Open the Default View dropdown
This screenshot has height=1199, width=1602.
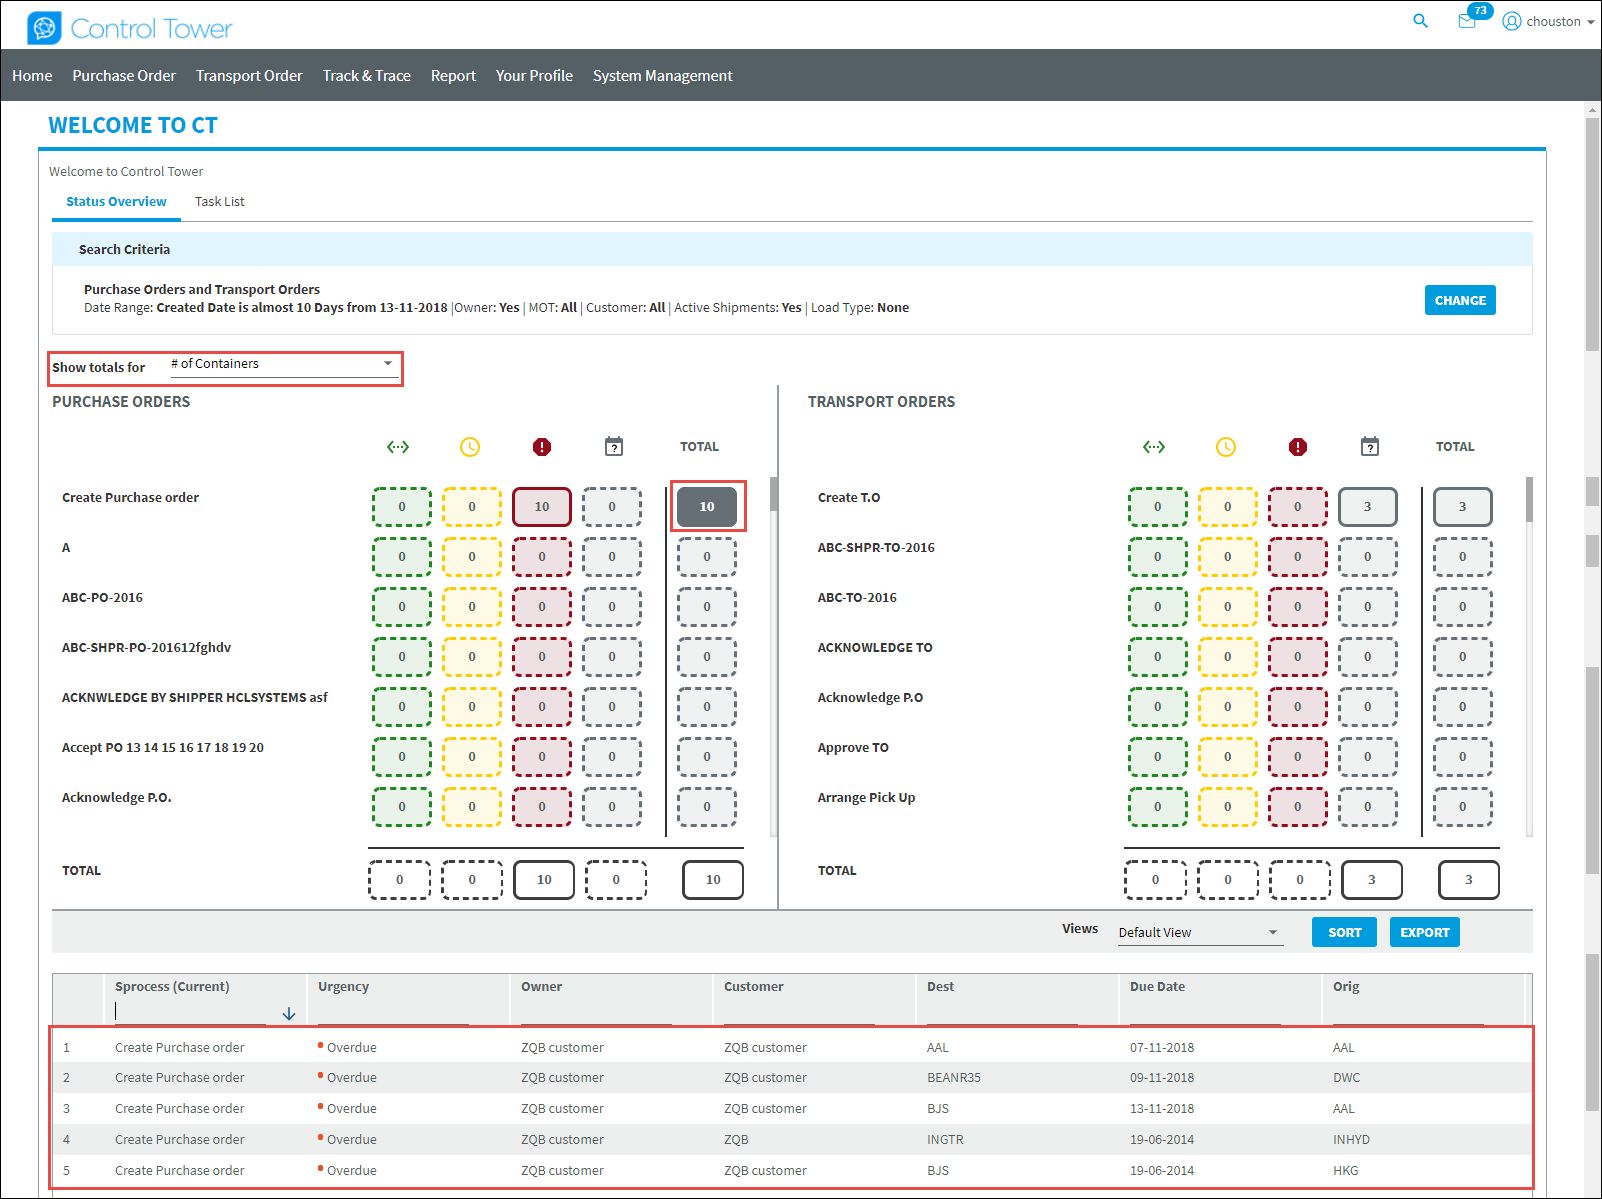[1200, 932]
